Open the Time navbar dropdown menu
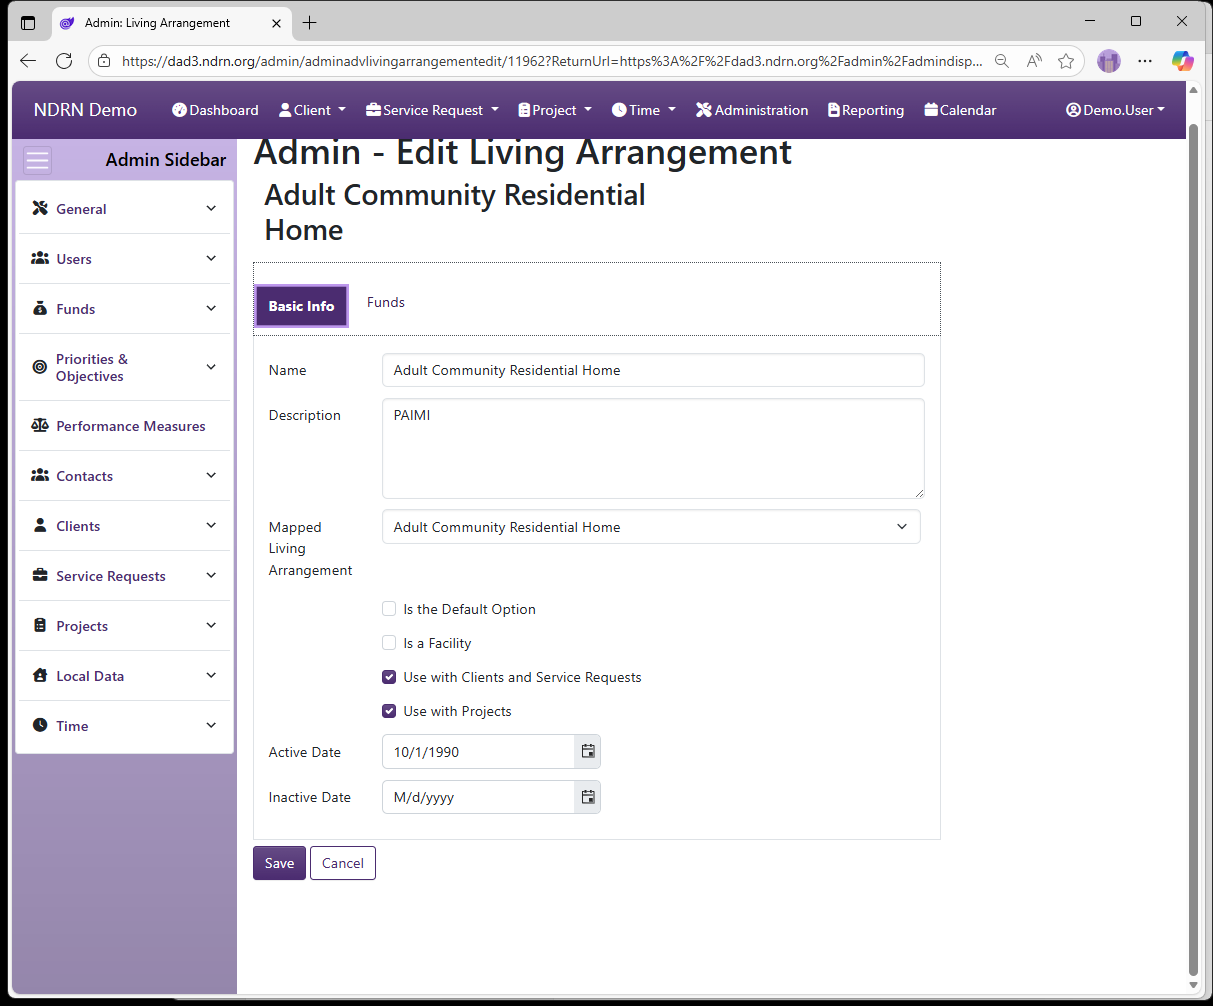This screenshot has height=1006, width=1213. [x=644, y=110]
